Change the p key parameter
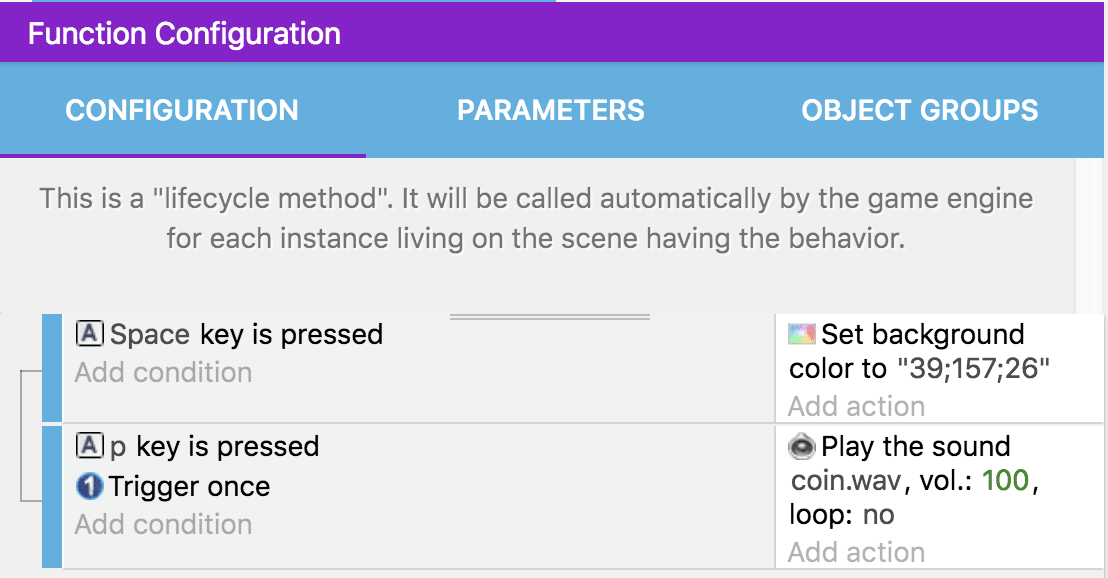Screen dimensions: 1108x578 [119, 447]
